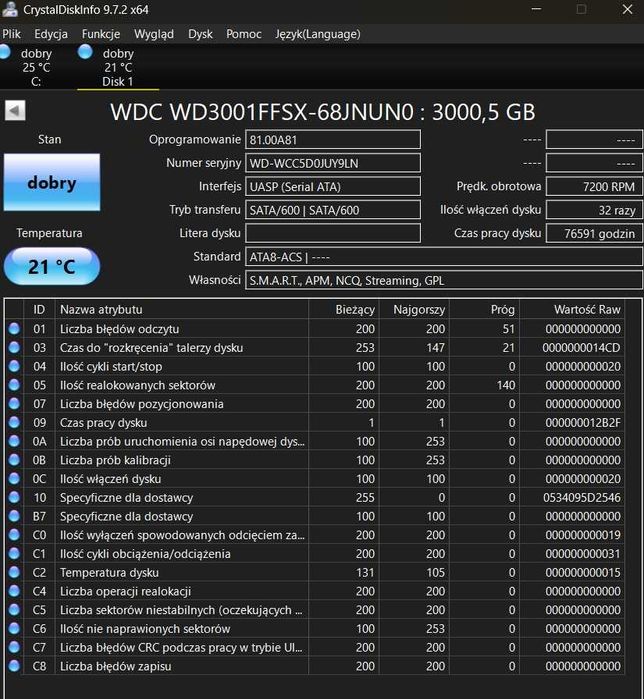Open the Pomoc menu
644x699 pixels.
click(243, 34)
